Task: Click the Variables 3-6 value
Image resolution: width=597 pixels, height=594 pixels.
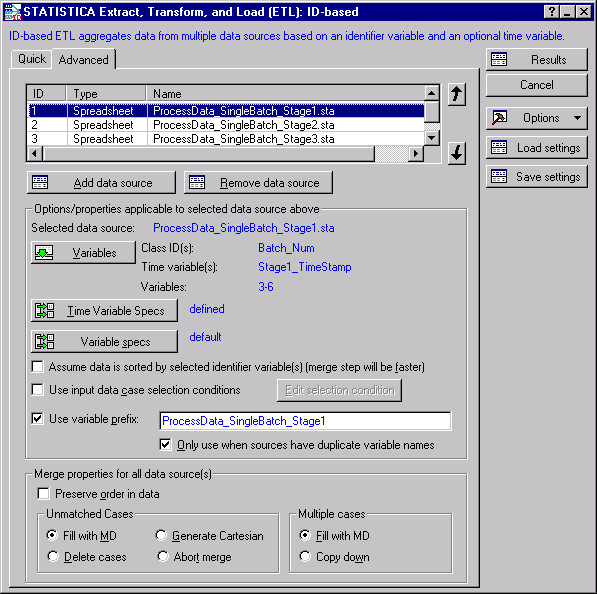Action: [x=266, y=287]
